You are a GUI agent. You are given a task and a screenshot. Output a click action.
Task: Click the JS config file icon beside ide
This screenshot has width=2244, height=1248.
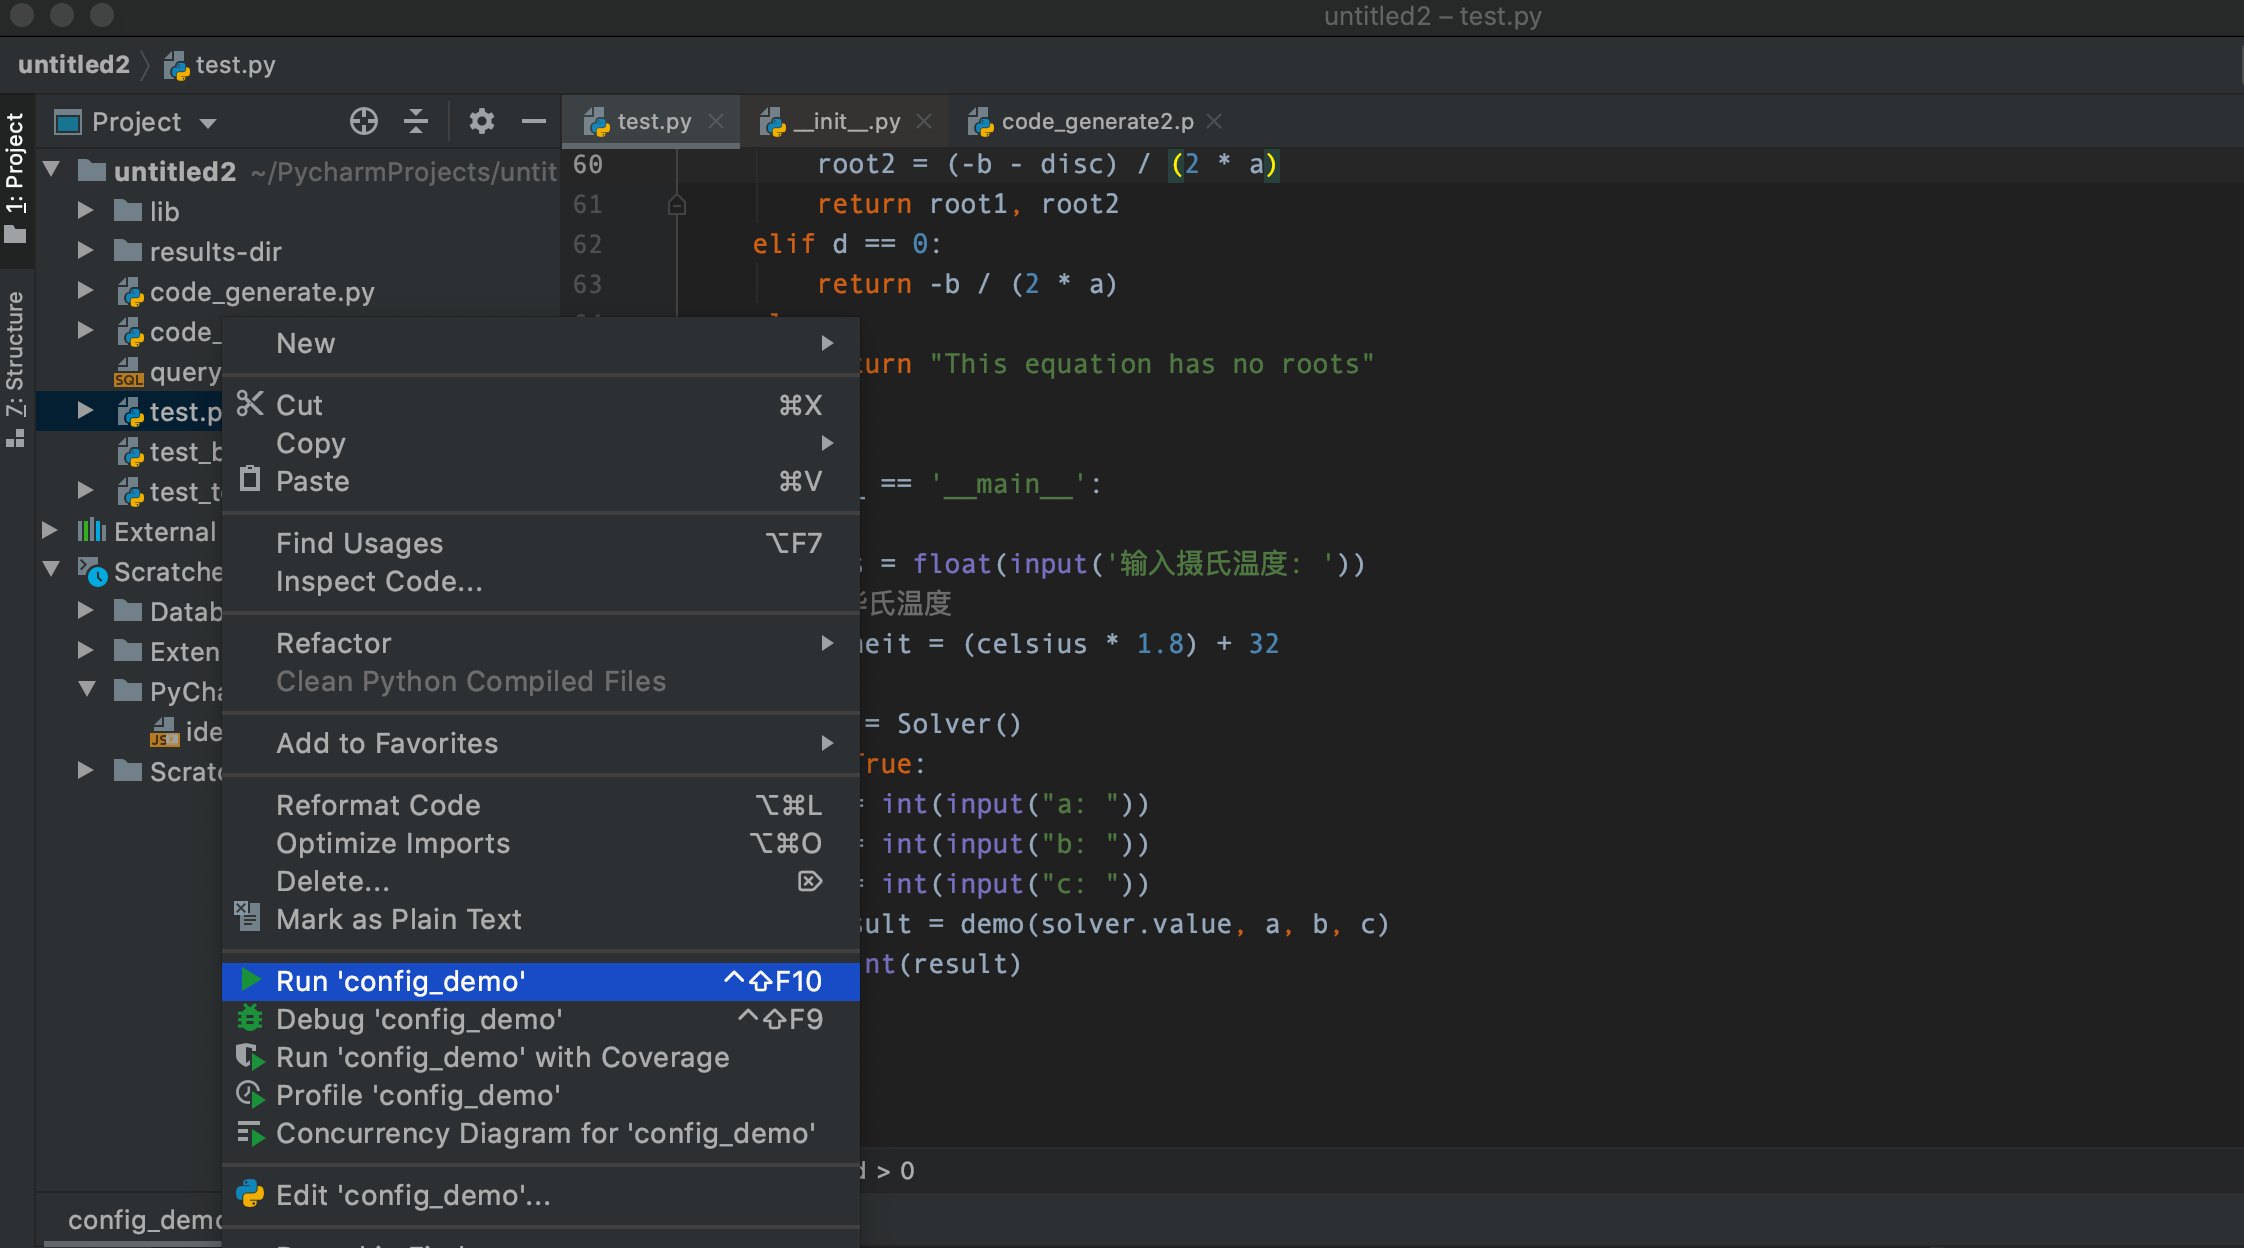pos(164,732)
